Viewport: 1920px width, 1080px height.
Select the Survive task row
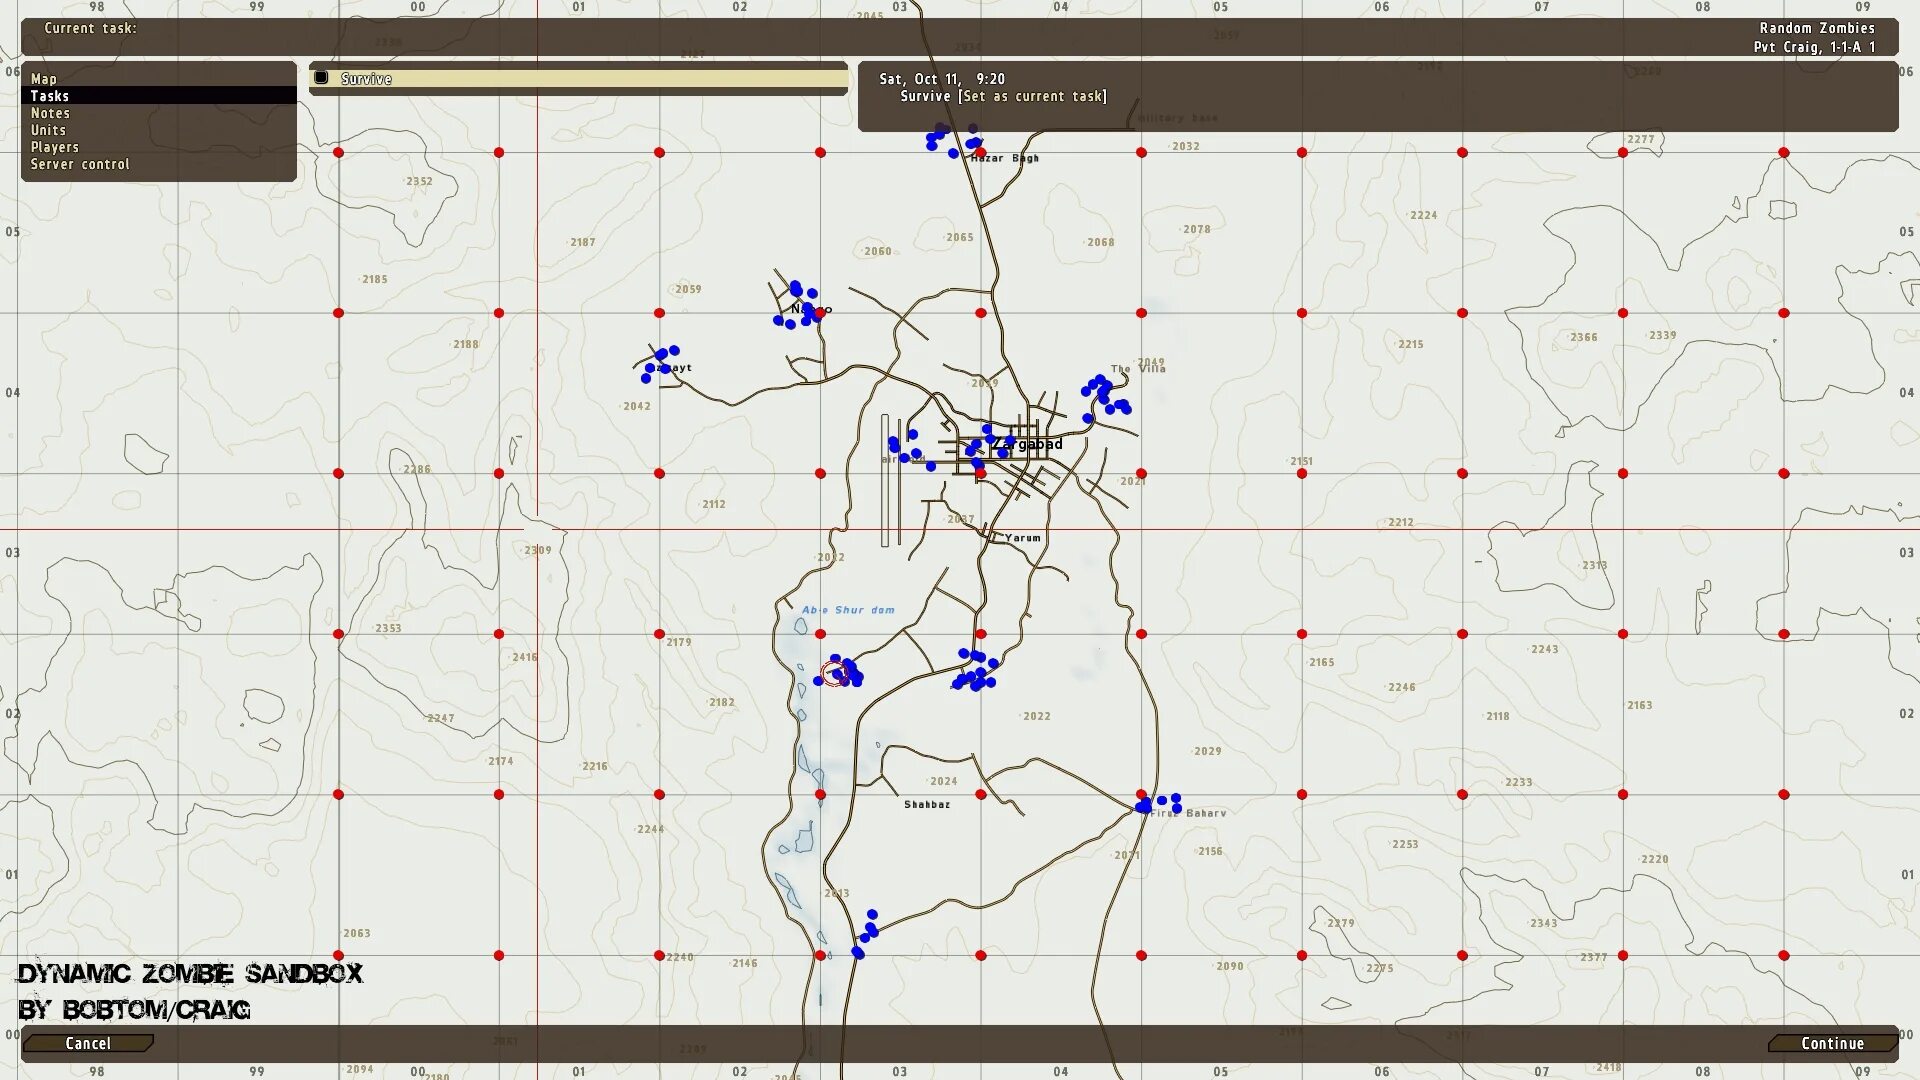point(578,78)
